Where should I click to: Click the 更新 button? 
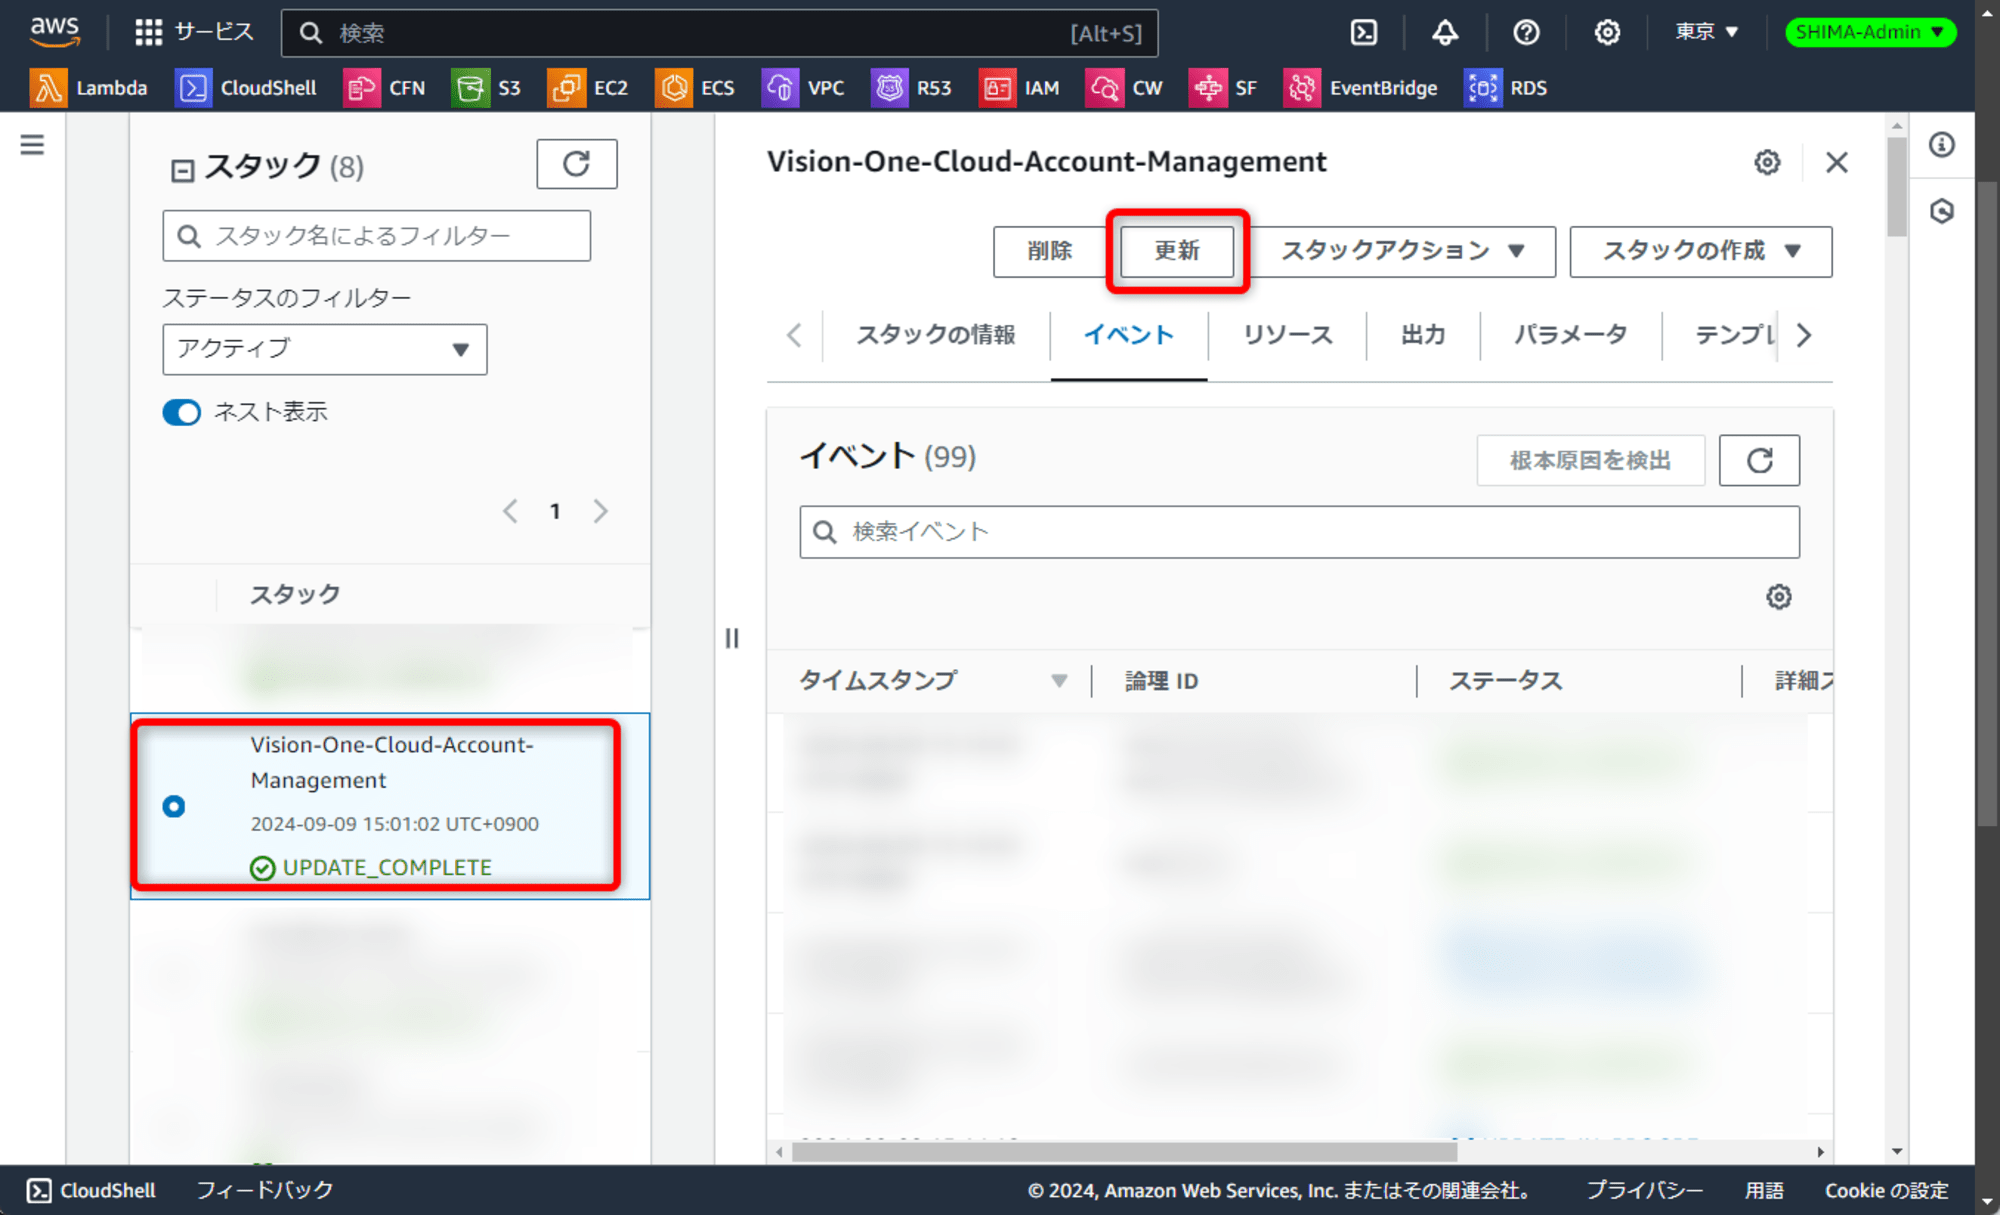(x=1177, y=251)
